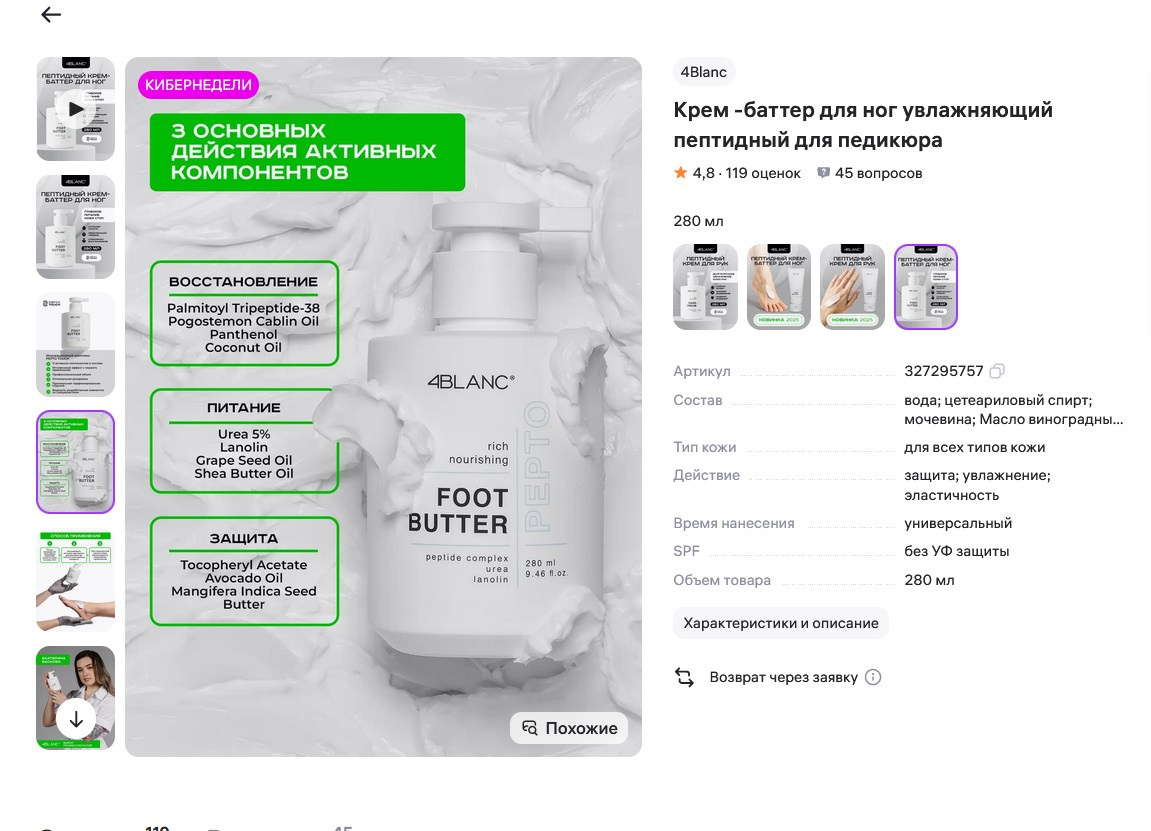
Task: Select the currently highlighted foot butter variant
Action: [x=926, y=287]
